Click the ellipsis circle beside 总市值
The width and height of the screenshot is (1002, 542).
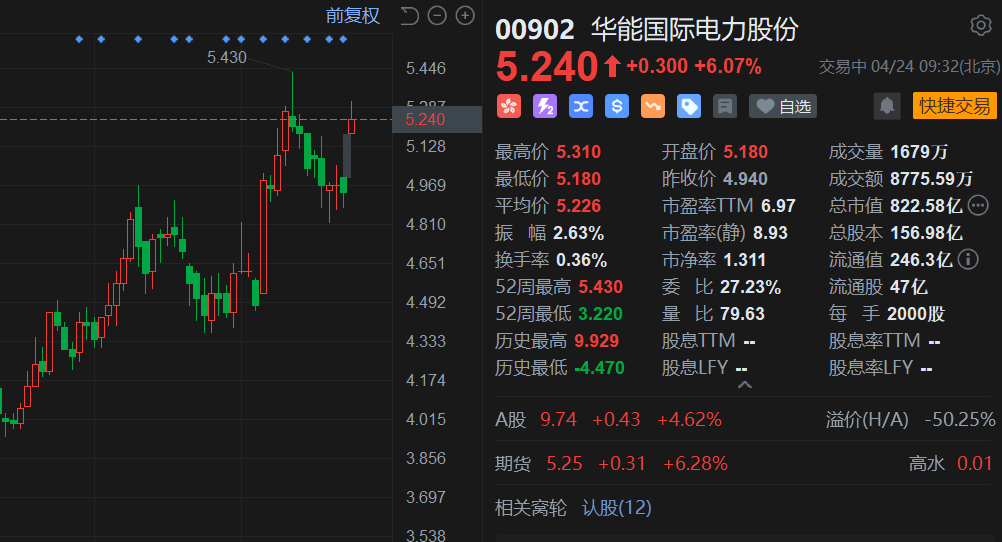point(978,205)
